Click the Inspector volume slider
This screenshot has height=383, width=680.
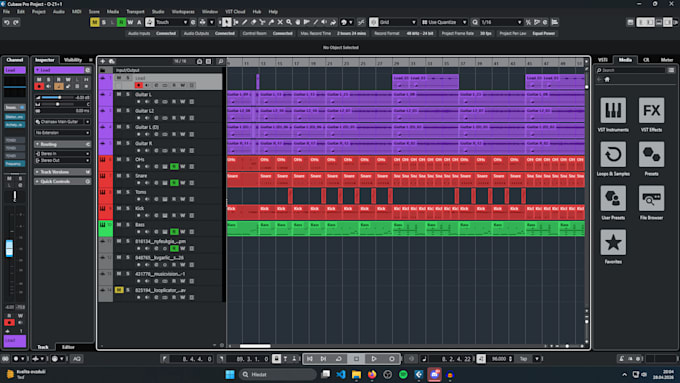tap(57, 98)
